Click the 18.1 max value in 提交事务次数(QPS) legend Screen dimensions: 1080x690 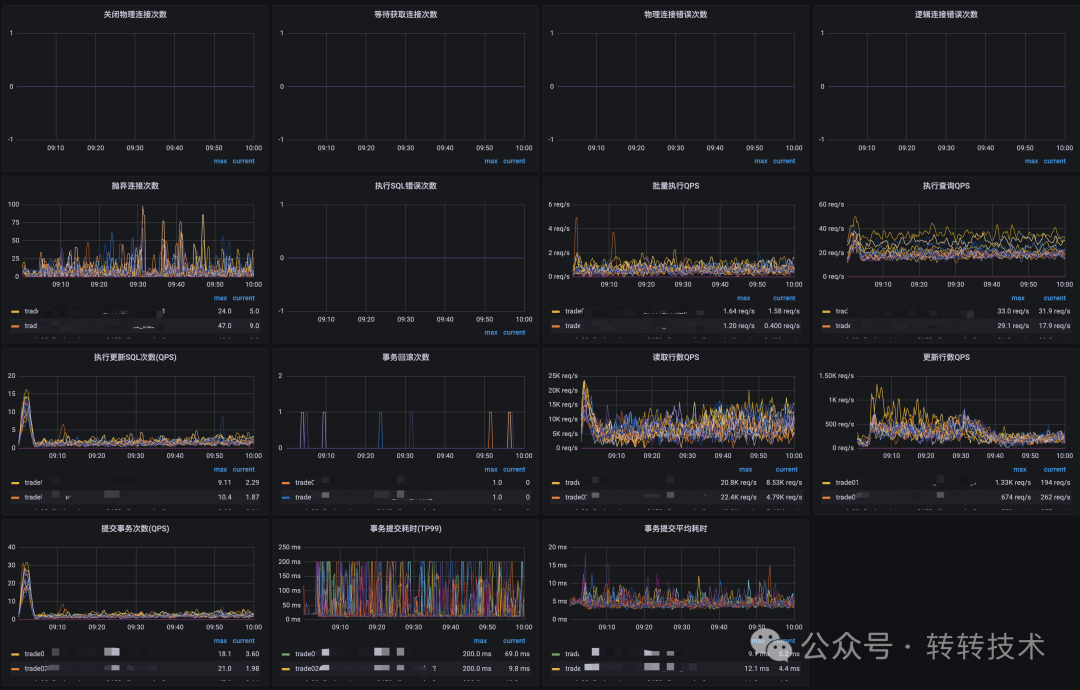(225, 654)
